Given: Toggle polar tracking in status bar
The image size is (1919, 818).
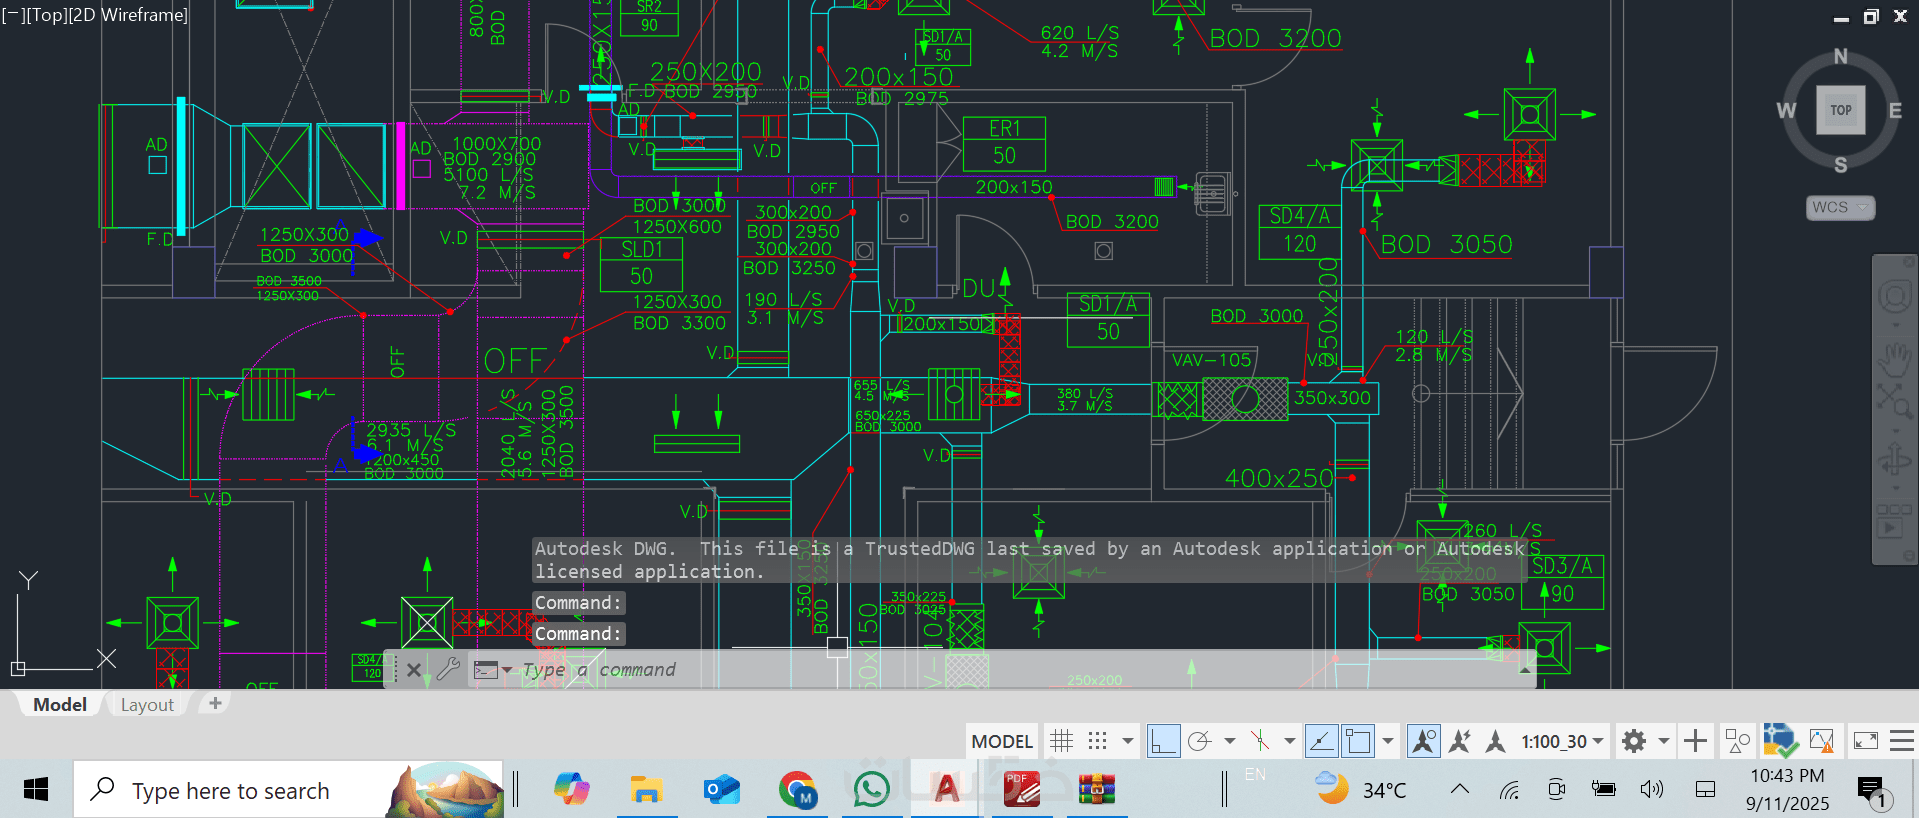Looking at the screenshot, I should pos(1199,741).
